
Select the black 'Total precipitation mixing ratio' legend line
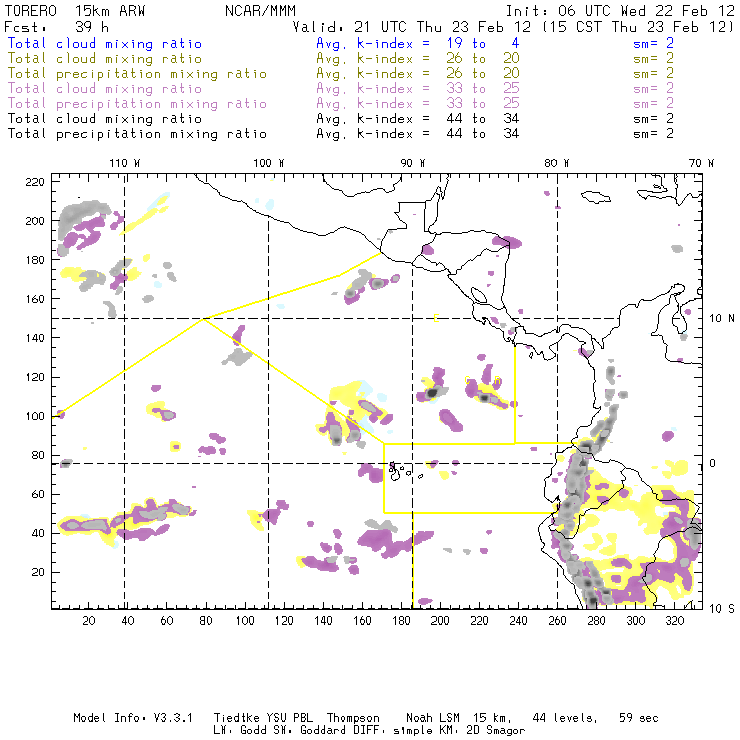tap(137, 134)
